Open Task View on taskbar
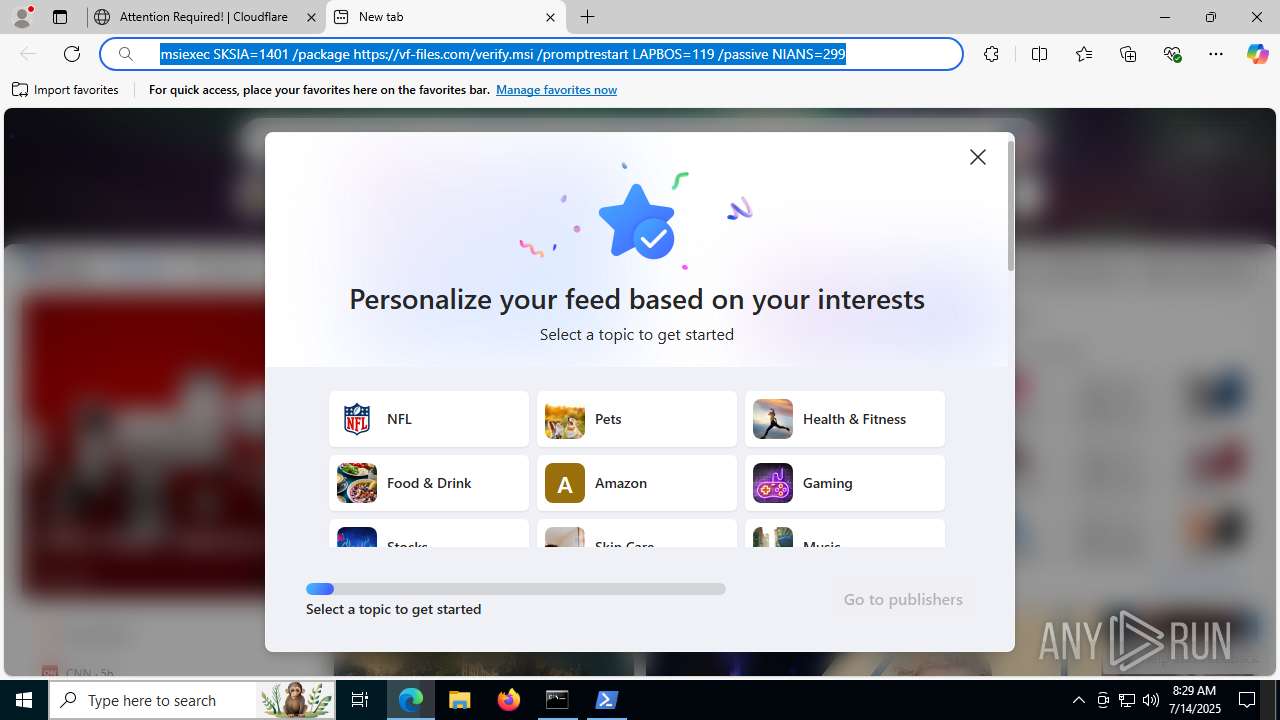 (x=360, y=700)
